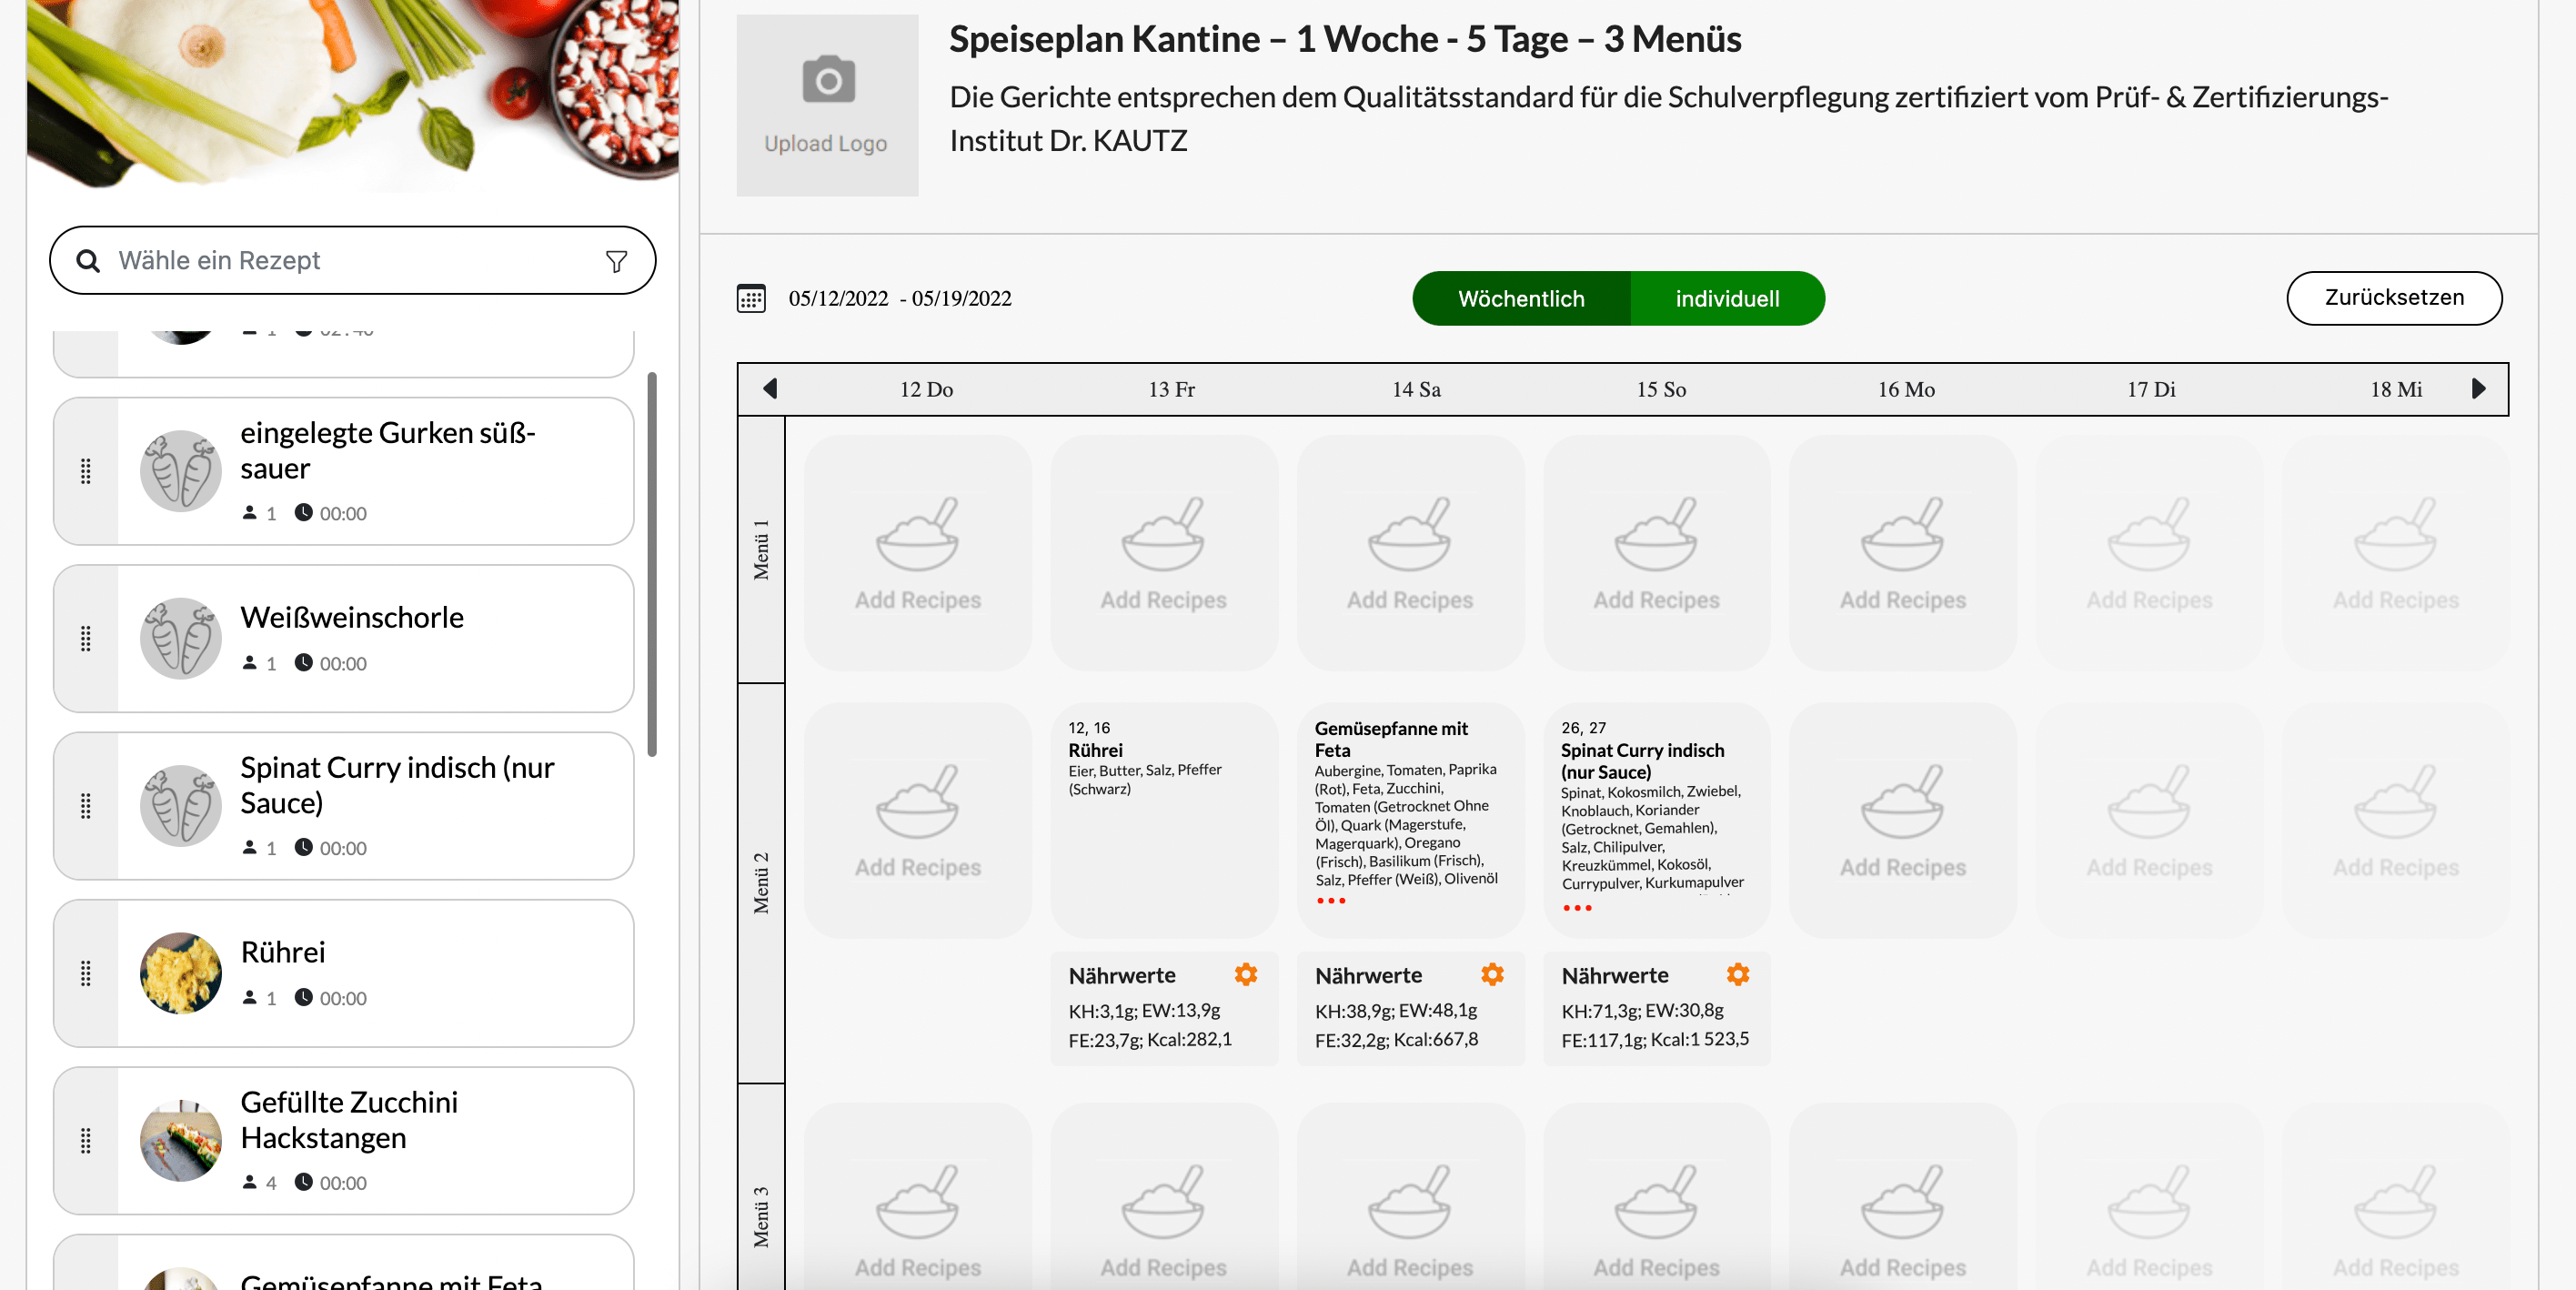Viewport: 2576px width, 1290px height.
Task: Select the Menü 2 row label
Action: coord(761,884)
